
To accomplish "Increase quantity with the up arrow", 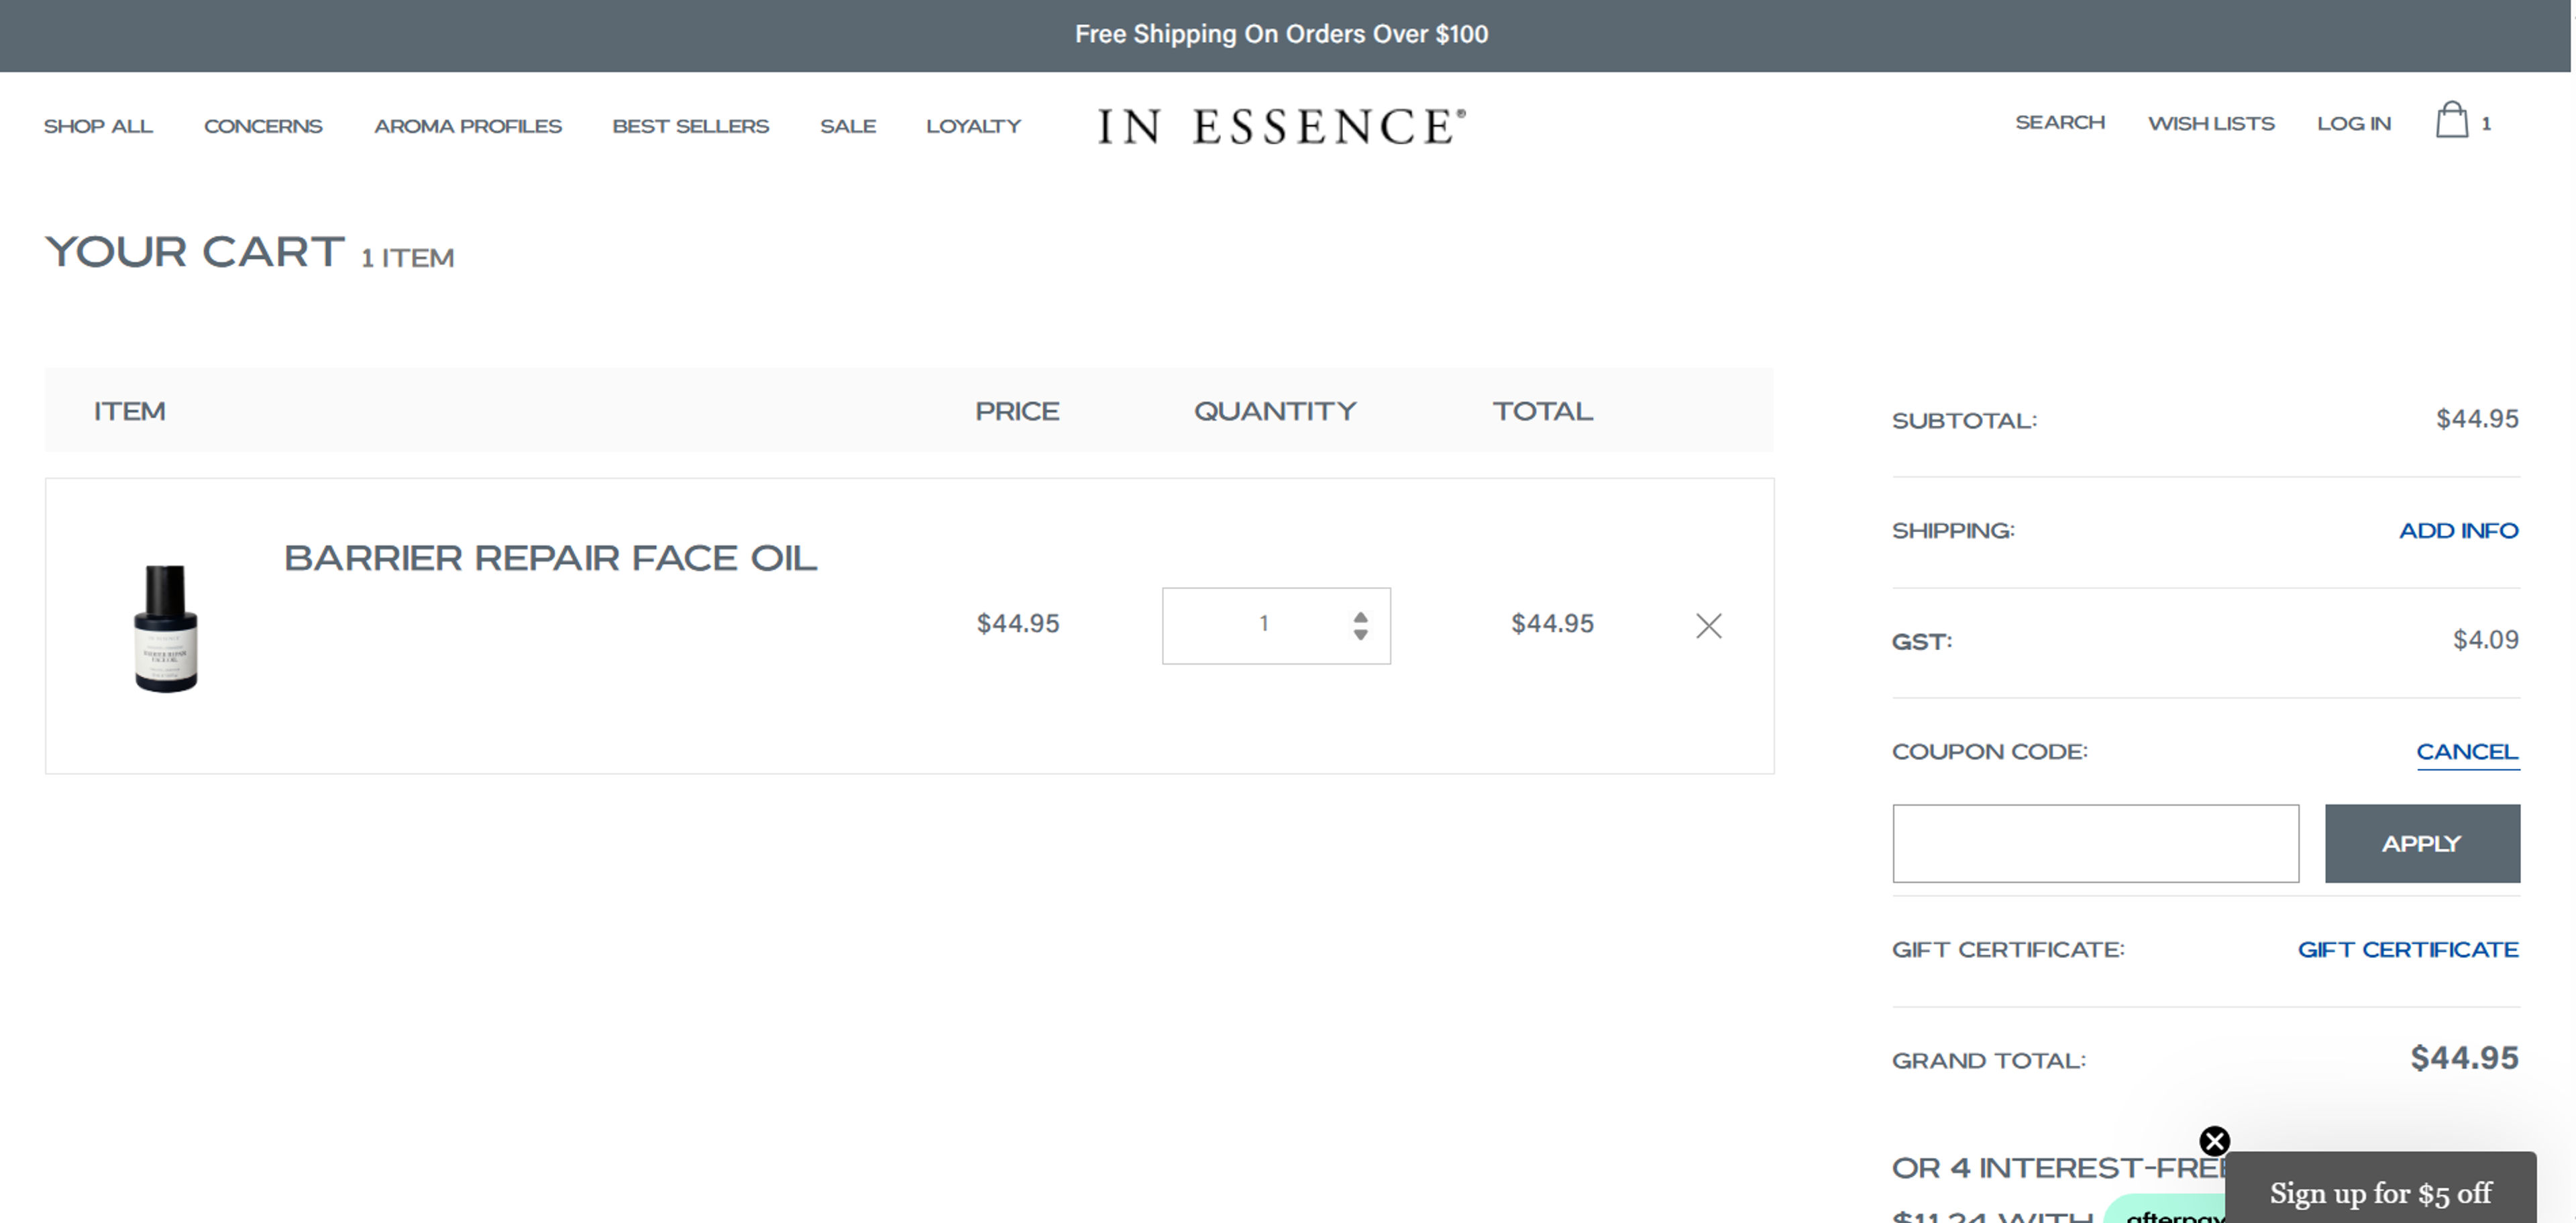I will pyautogui.click(x=1360, y=617).
